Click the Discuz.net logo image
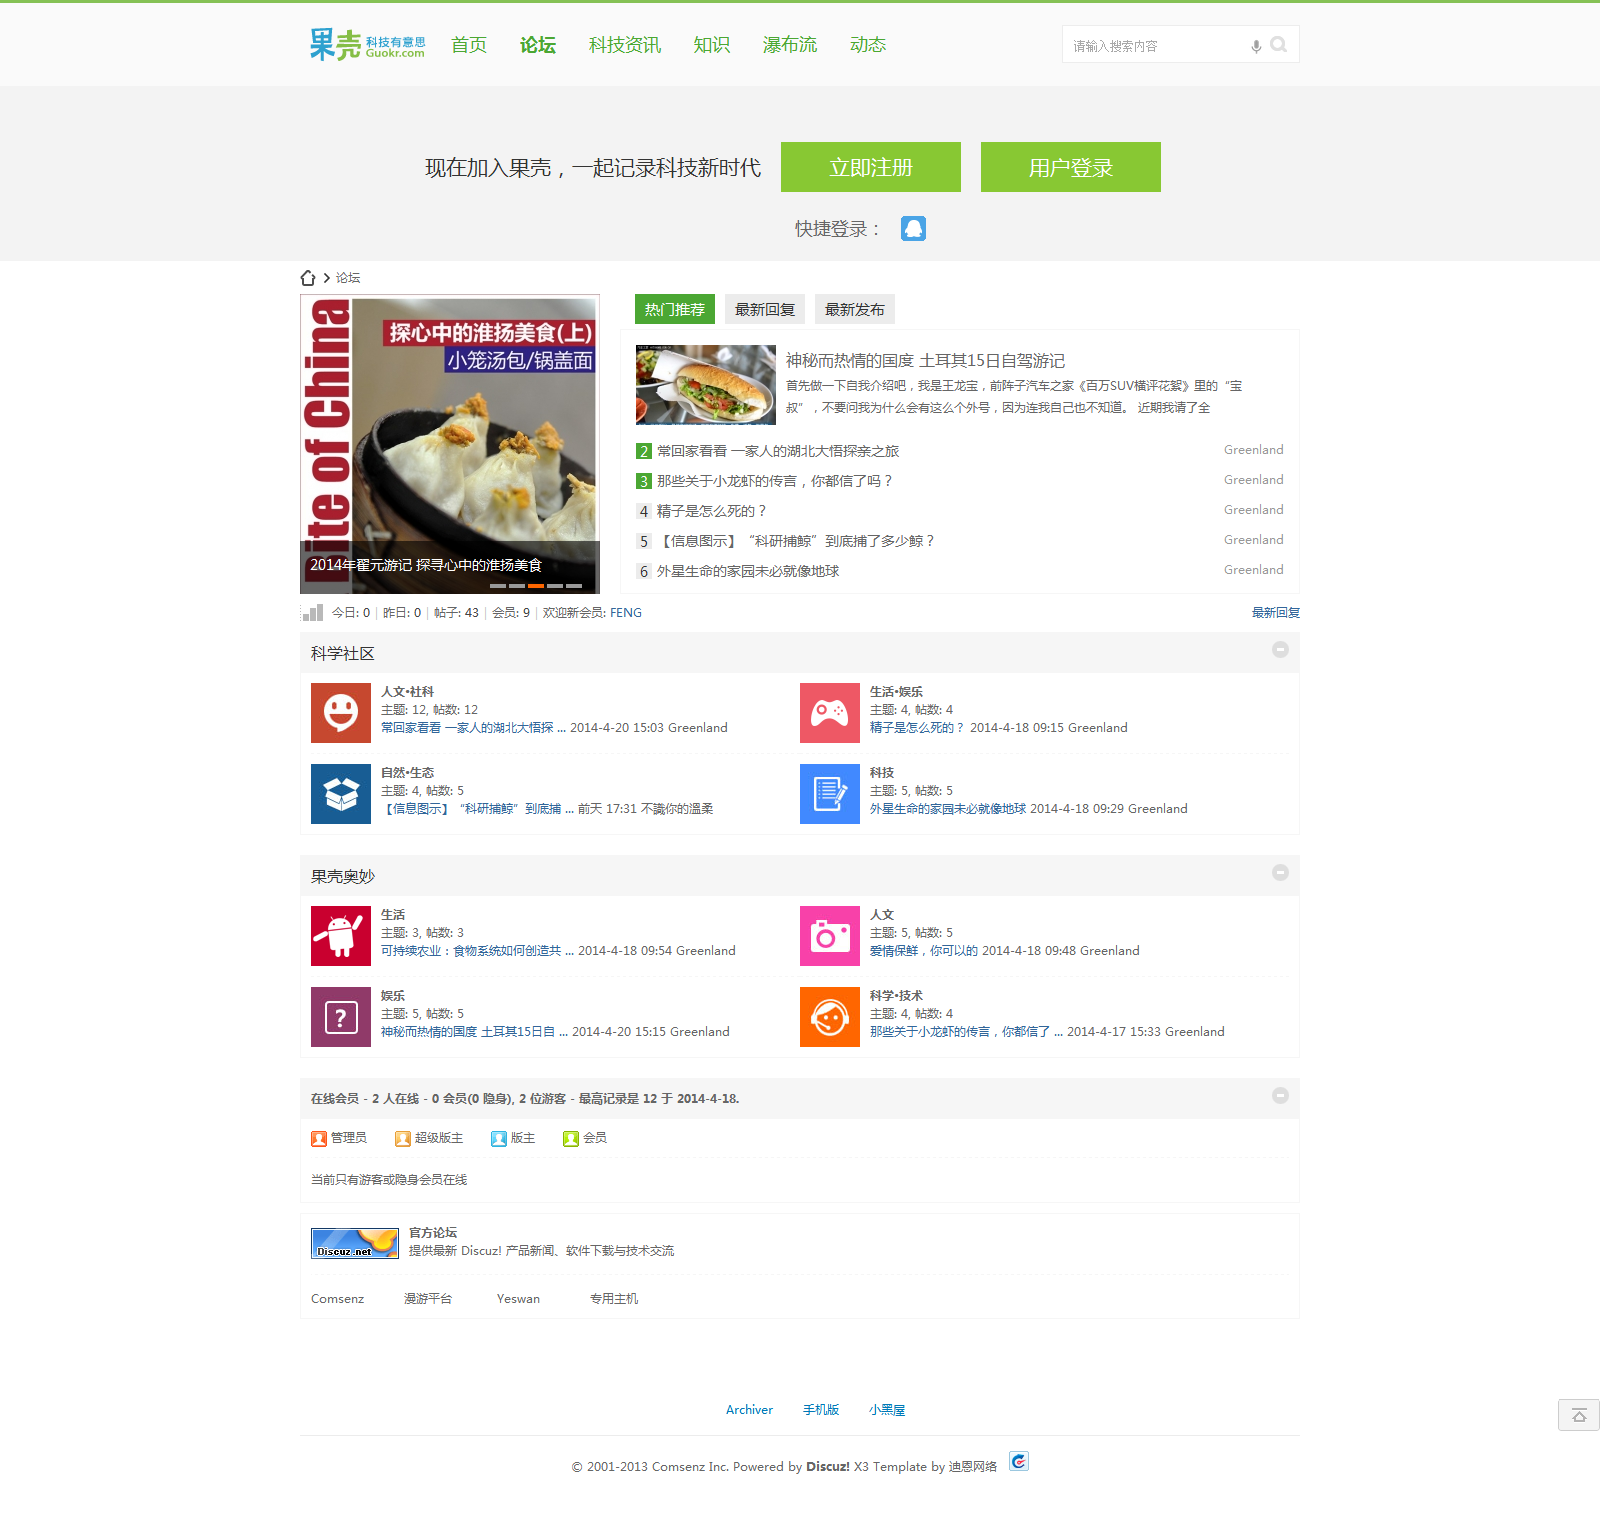This screenshot has width=1600, height=1531. tap(355, 1243)
